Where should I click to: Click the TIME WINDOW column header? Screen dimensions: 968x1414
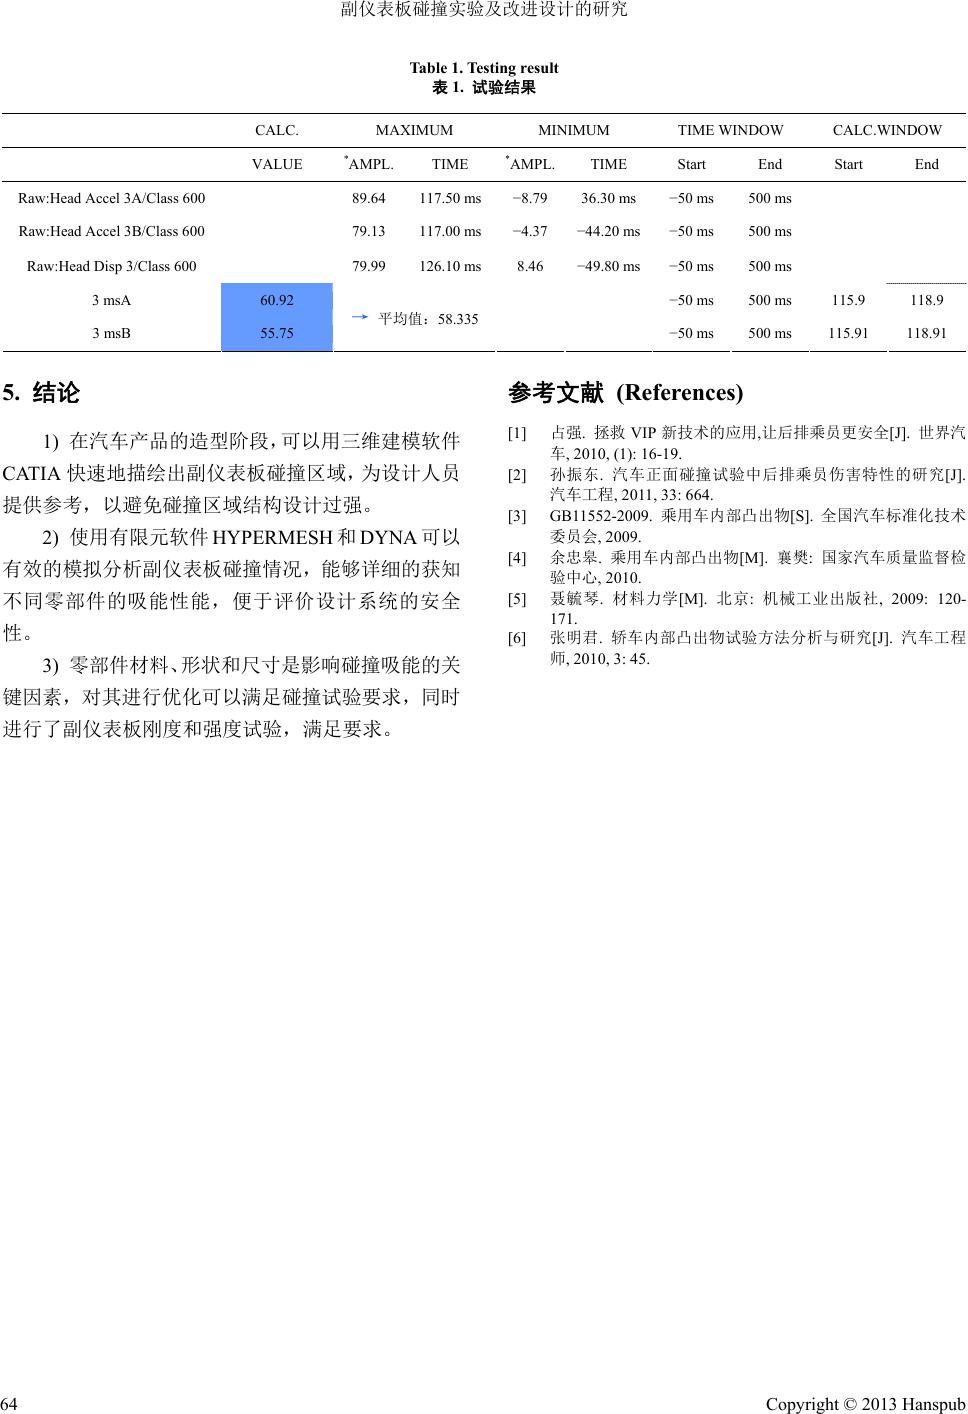point(730,130)
